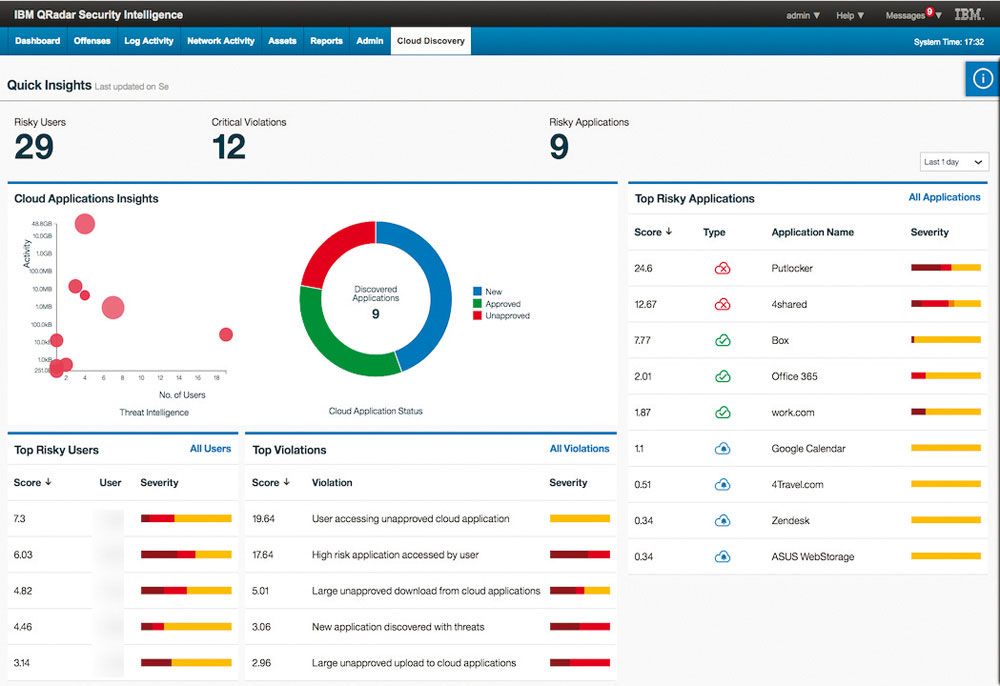
Task: Click 'User accessing unapproved cloud application' violation
Action: coord(411,519)
